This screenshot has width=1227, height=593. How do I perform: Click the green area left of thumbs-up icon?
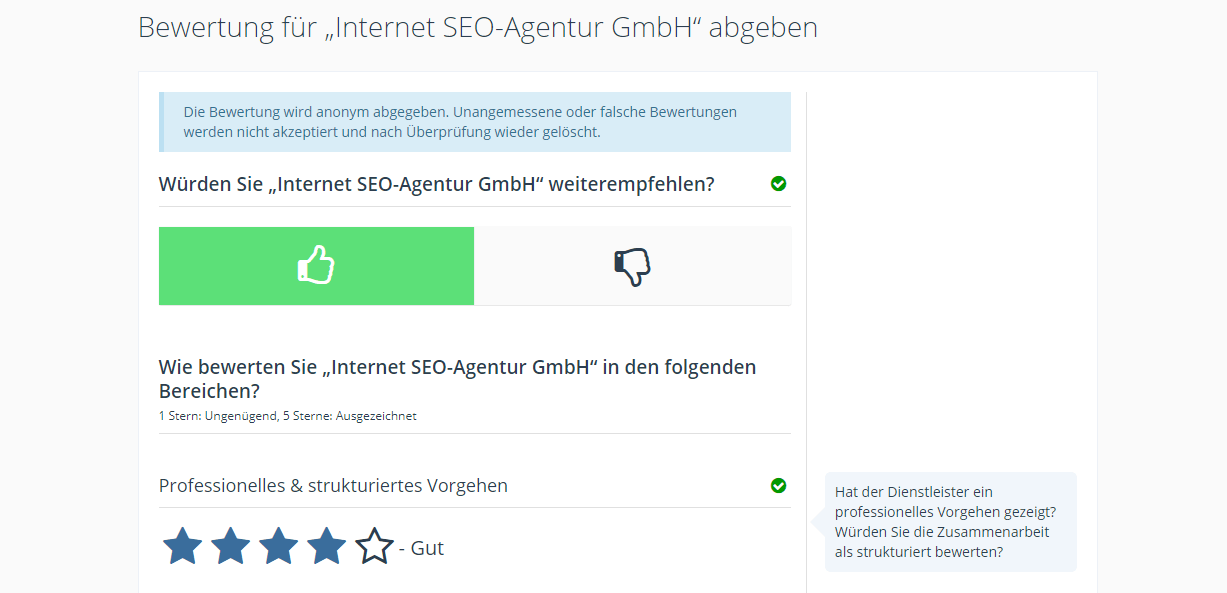pos(220,266)
